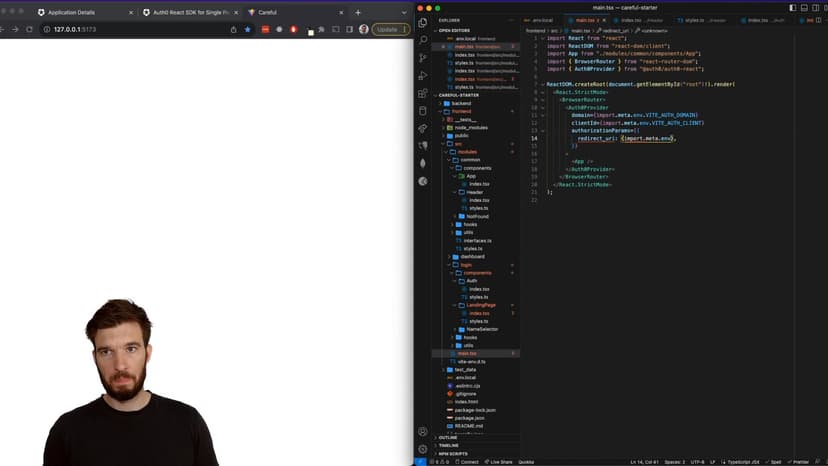Expand the OUTLINE section

point(448,437)
